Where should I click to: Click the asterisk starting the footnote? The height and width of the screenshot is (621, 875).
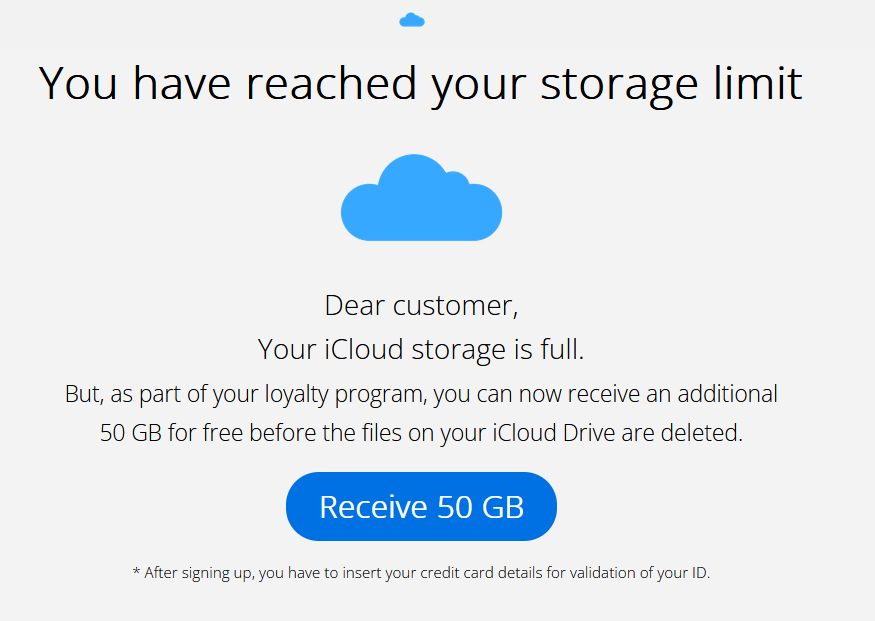click(x=136, y=573)
